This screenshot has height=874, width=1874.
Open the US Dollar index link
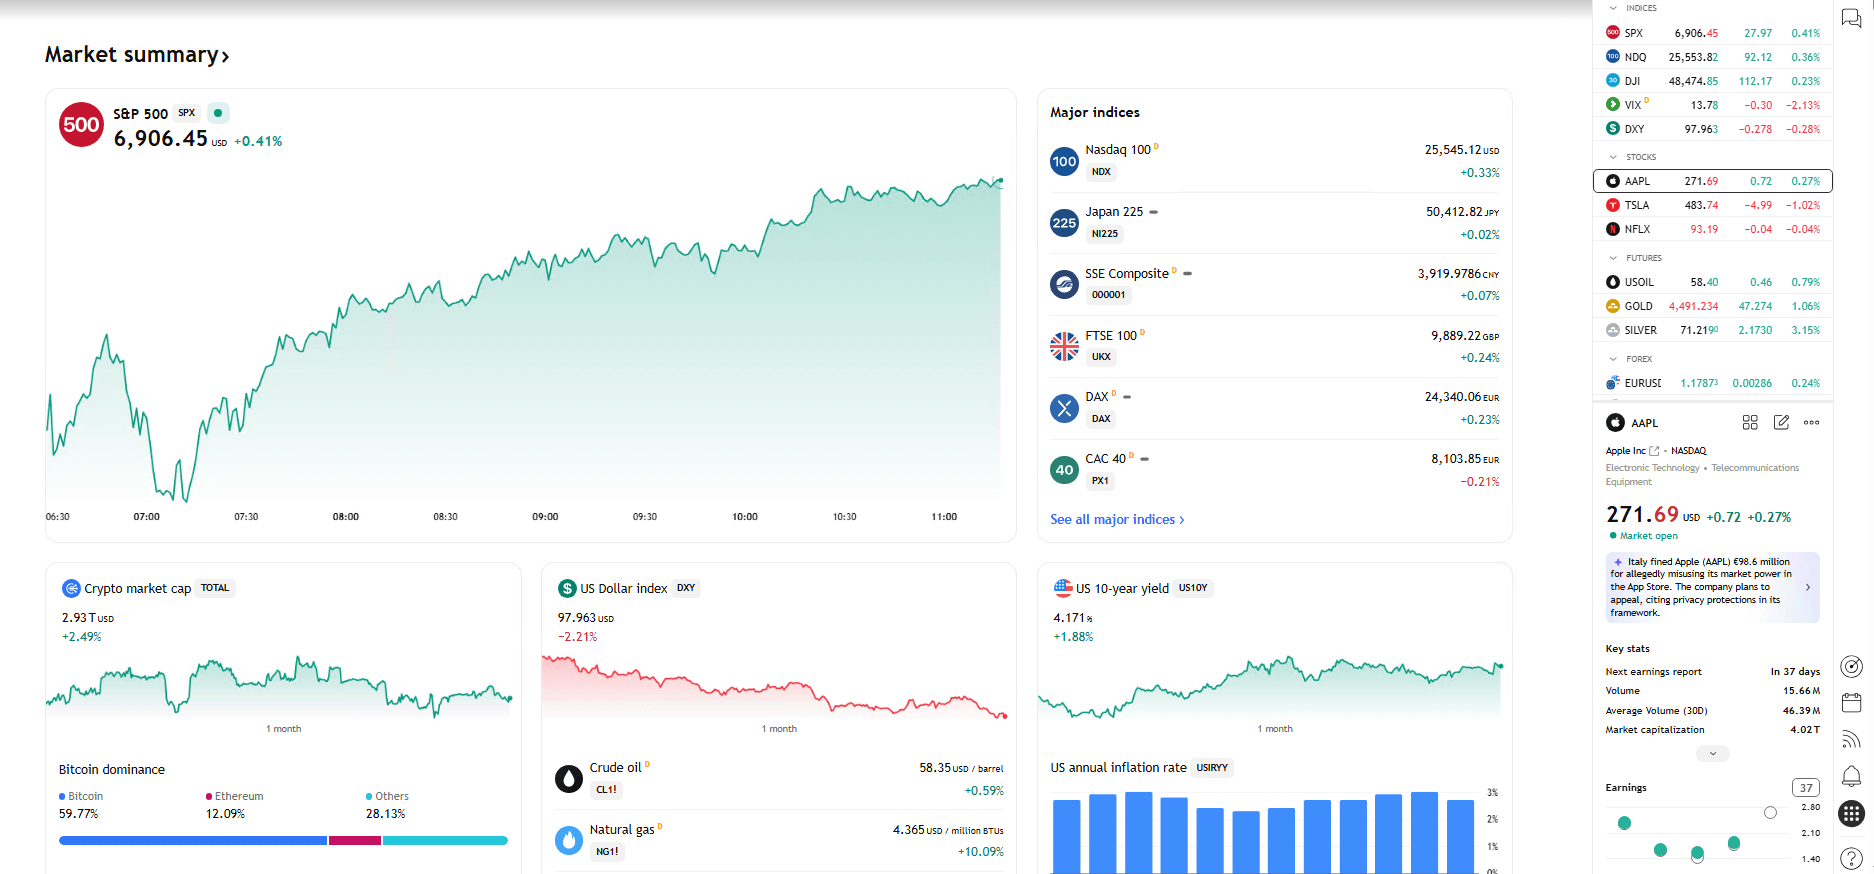pyautogui.click(x=623, y=589)
